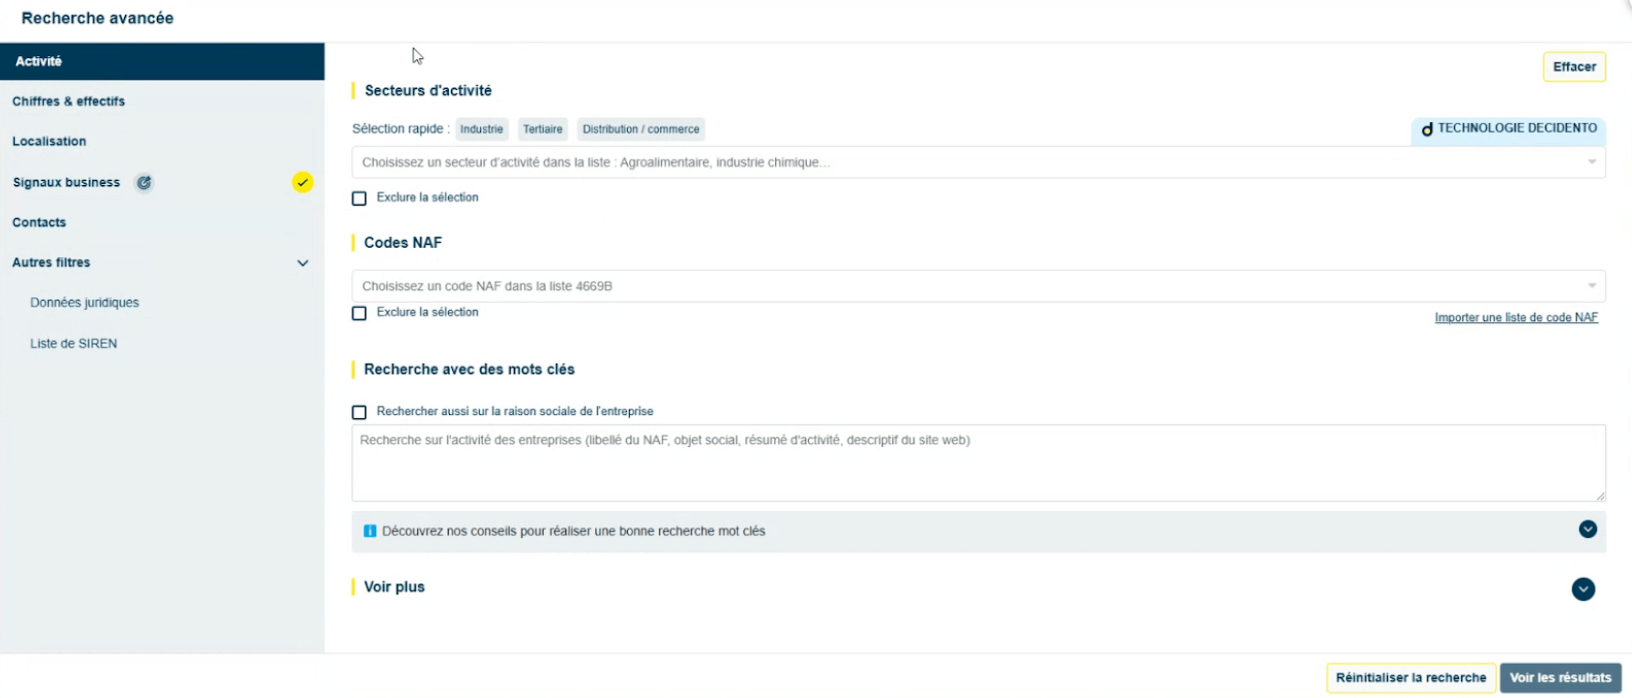Image resolution: width=1632 pixels, height=698 pixels.
Task: Click the Codes NAF heading
Action: coord(403,243)
